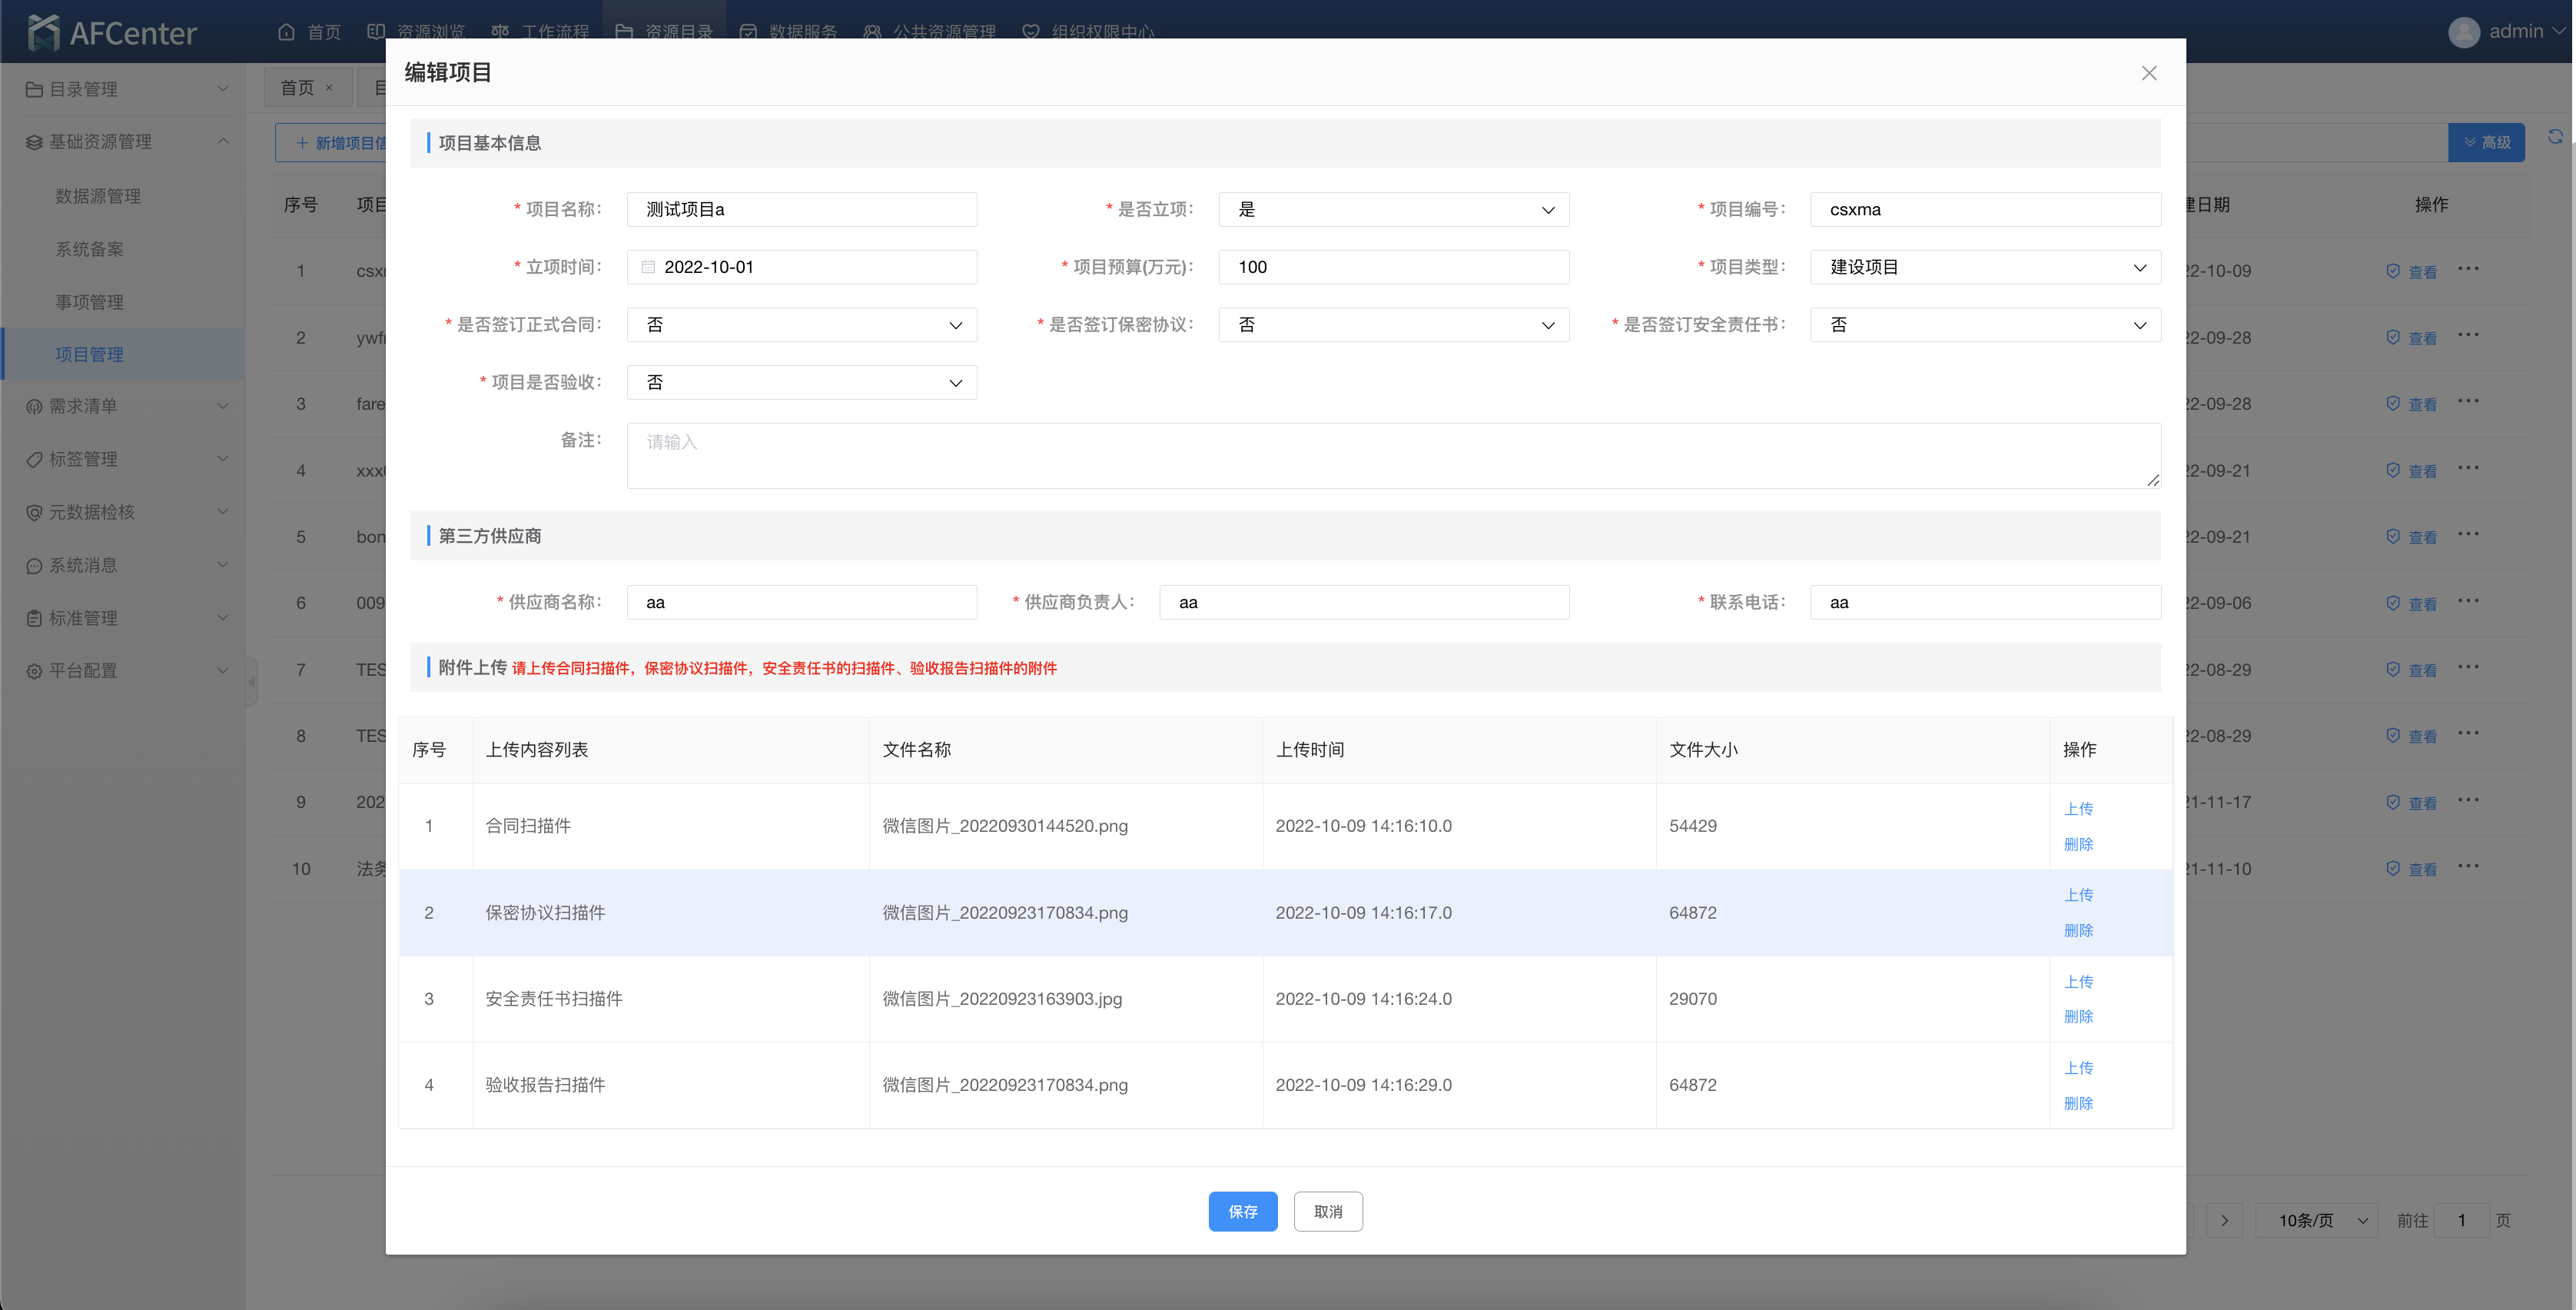Viewport: 2576px width, 1310px height.
Task: Click the refresh icon beside 高级 button
Action: 2555,137
